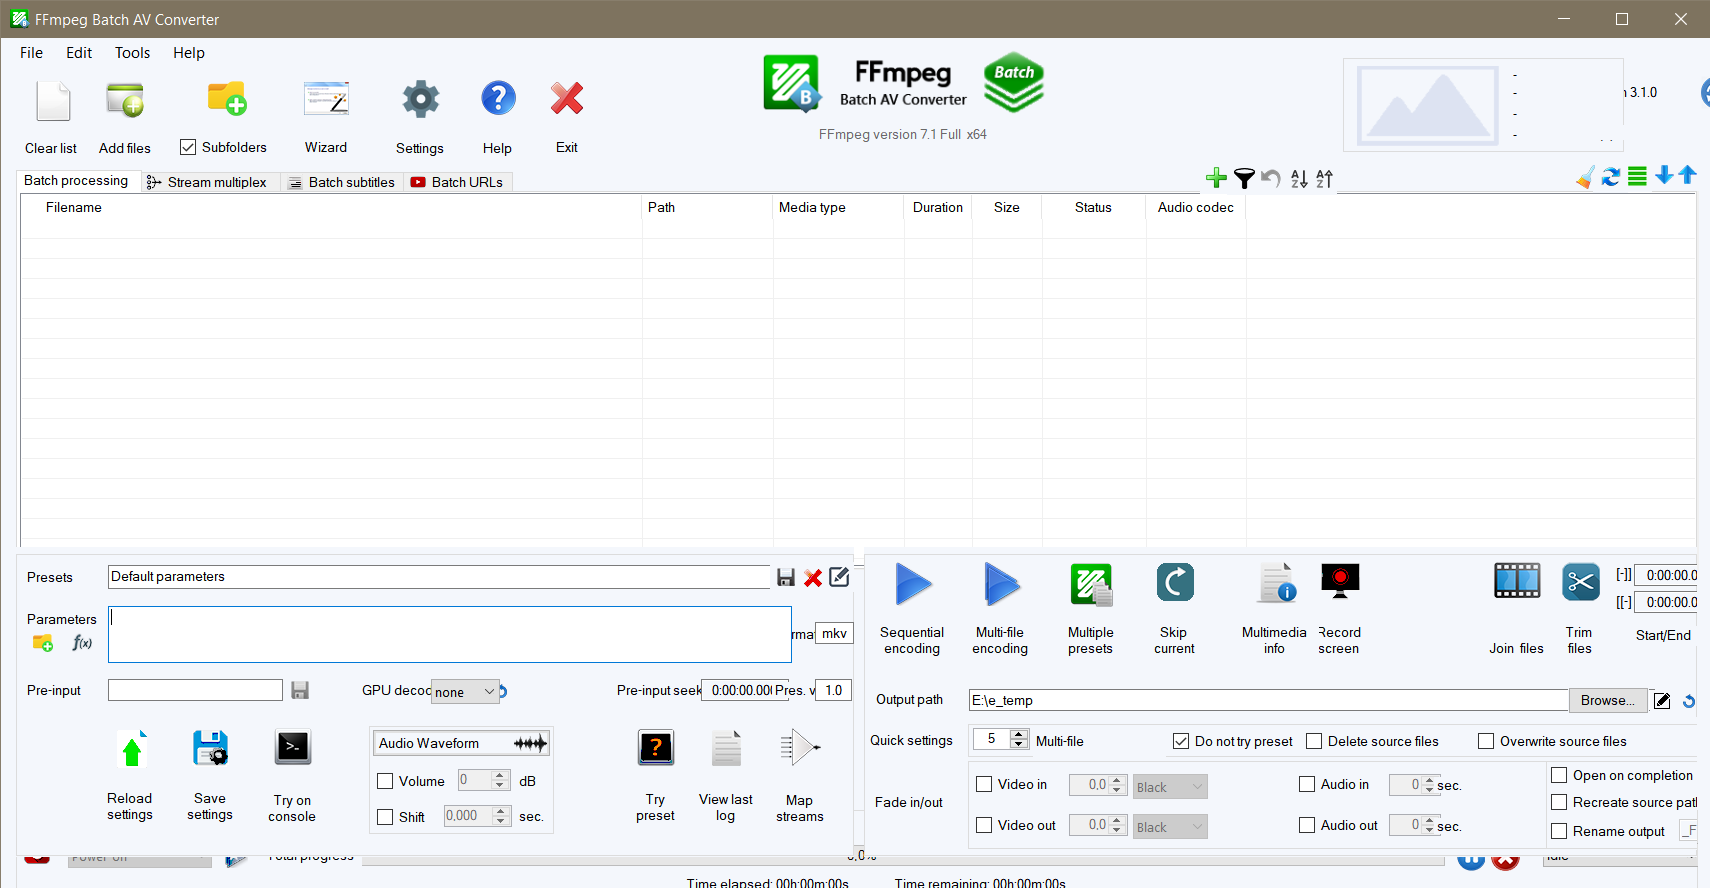Open the Presets combo box
This screenshot has width=1710, height=888.
[439, 577]
